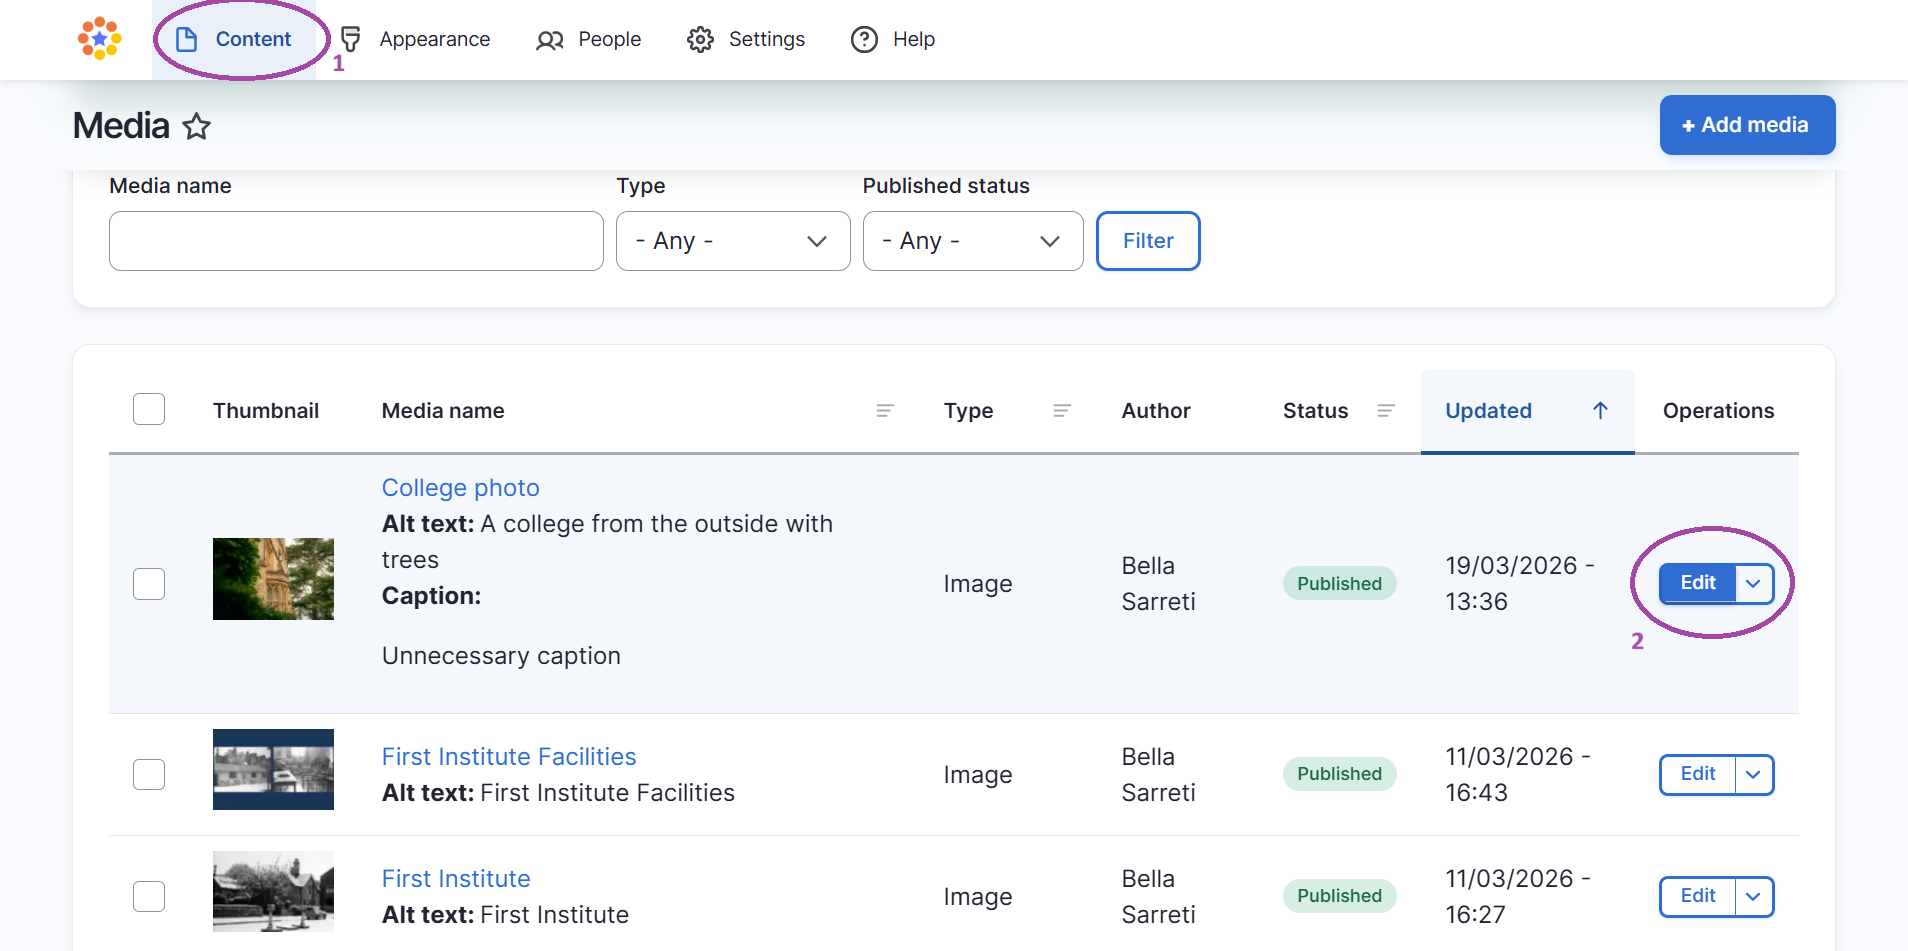Click the College photo thumbnail
The image size is (1908, 951).
pyautogui.click(x=273, y=578)
